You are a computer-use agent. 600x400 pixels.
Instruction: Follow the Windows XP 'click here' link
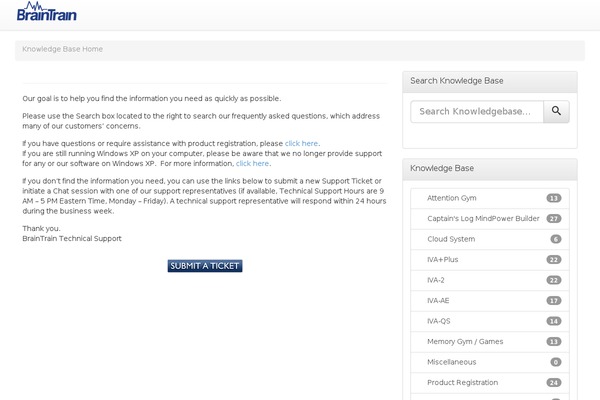252,163
